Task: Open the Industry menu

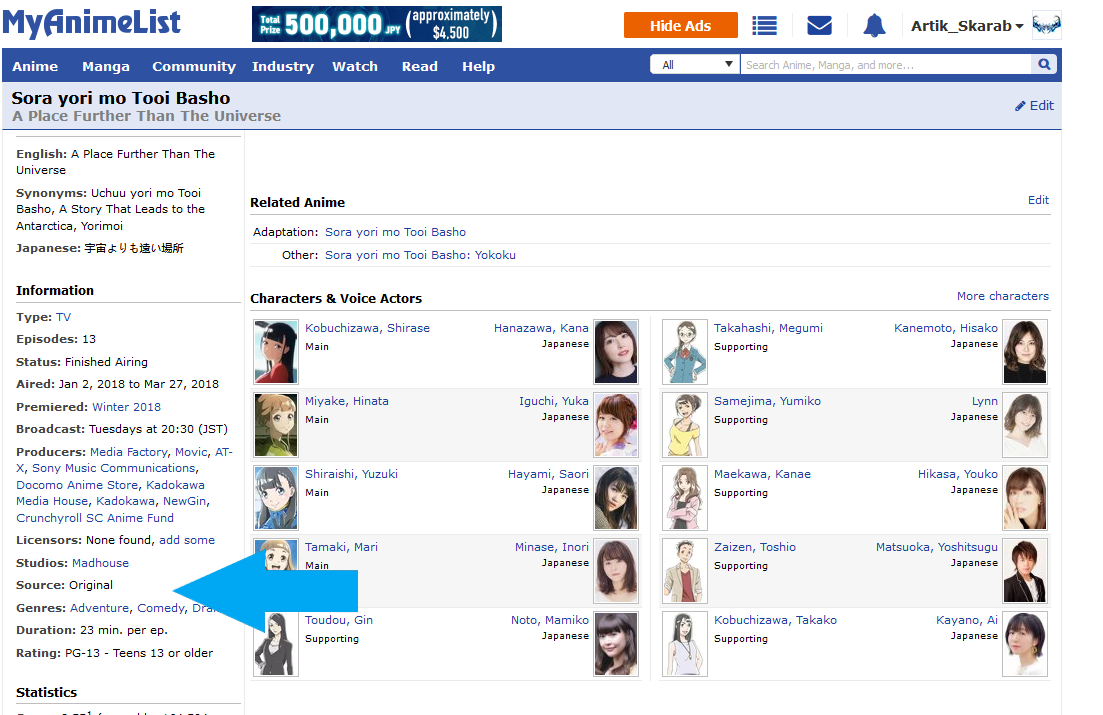Action: 283,66
